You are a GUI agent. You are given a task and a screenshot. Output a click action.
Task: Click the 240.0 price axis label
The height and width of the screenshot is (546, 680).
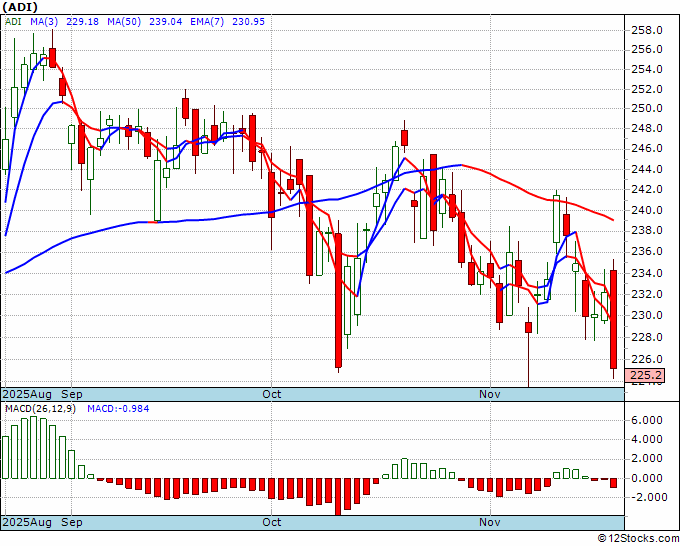tap(647, 210)
